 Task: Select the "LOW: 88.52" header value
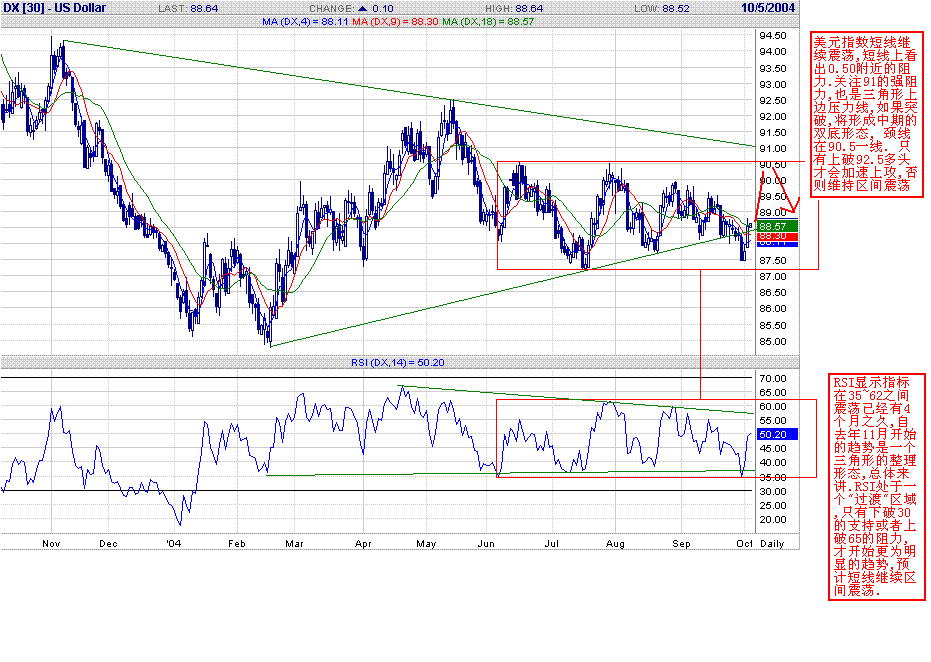coord(661,9)
